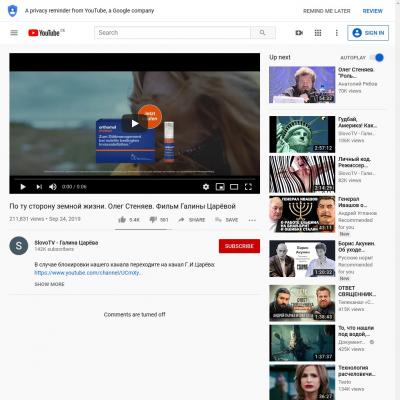Open the hamburger guide menu
Viewport: 400px width, 400px height.
point(14,33)
